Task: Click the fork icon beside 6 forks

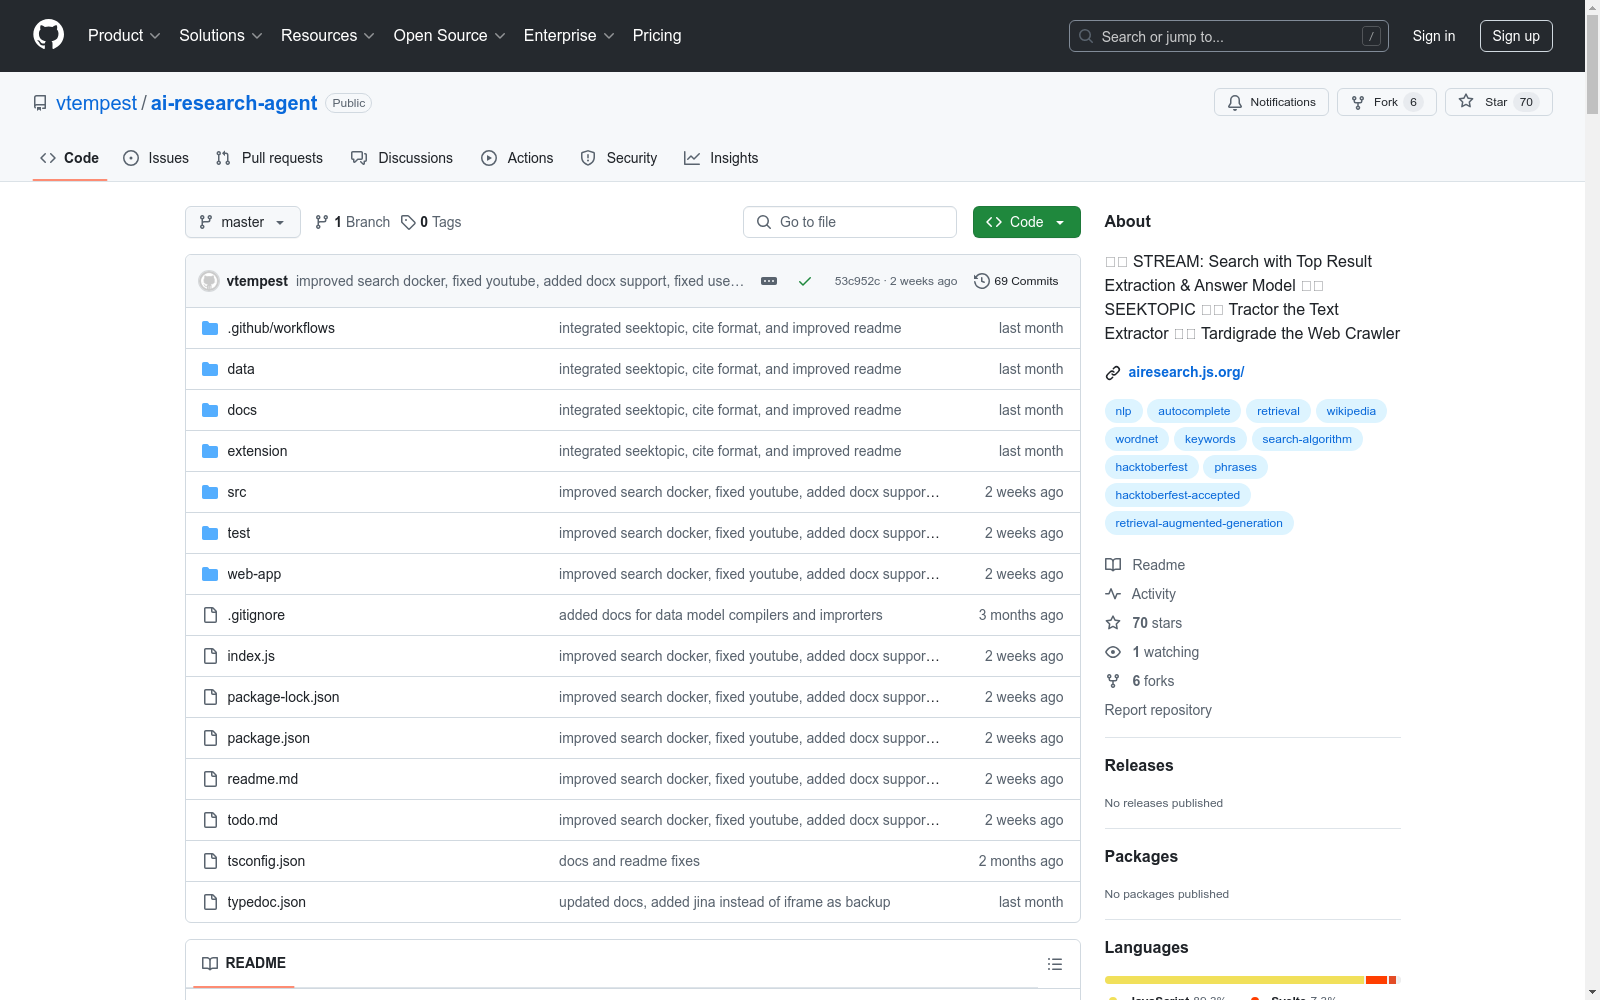Action: click(1113, 681)
